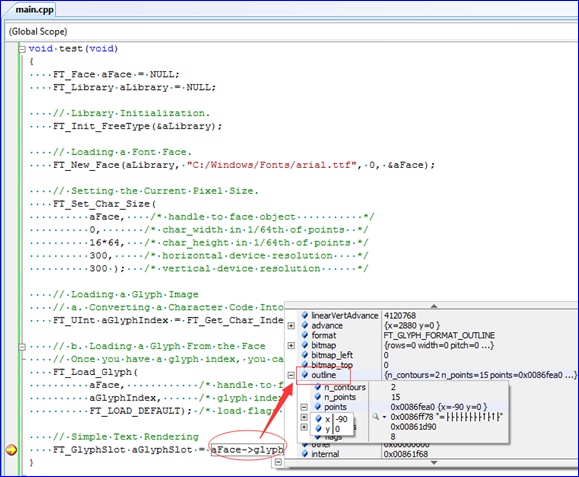Screen dimensions: 579x477
Task: Open the text visualizer magnifier icon
Action: coord(376,417)
